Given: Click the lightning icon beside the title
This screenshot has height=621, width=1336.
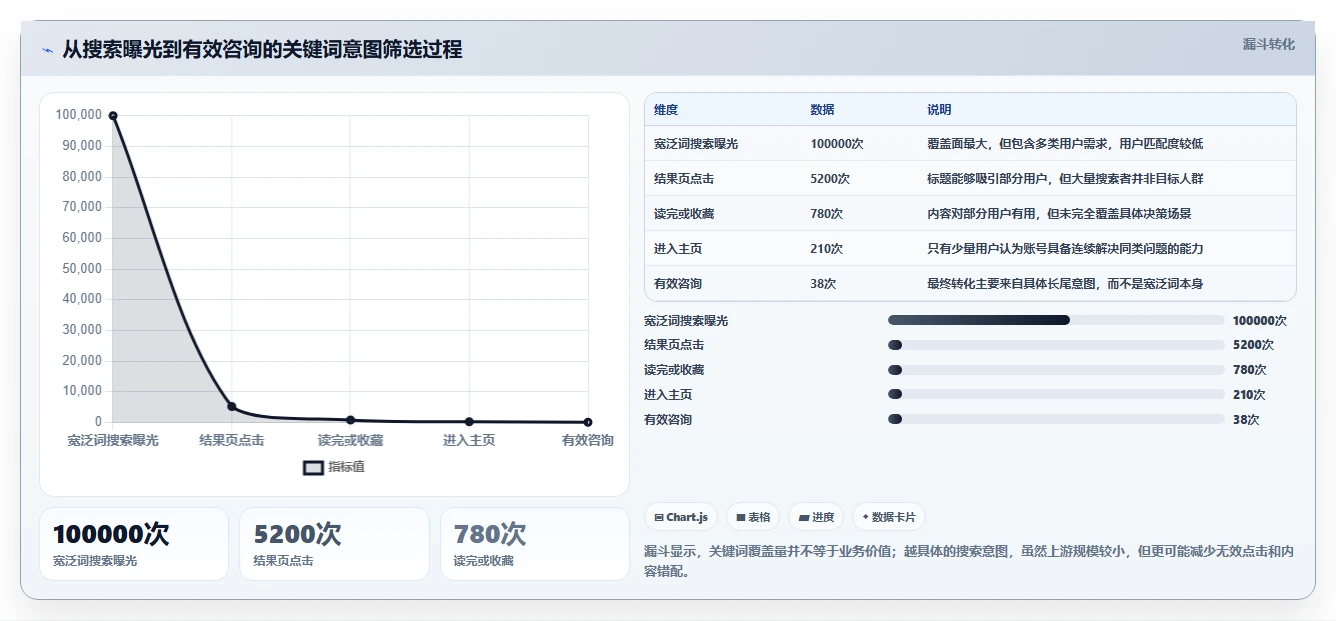Looking at the screenshot, I should pyautogui.click(x=47, y=50).
